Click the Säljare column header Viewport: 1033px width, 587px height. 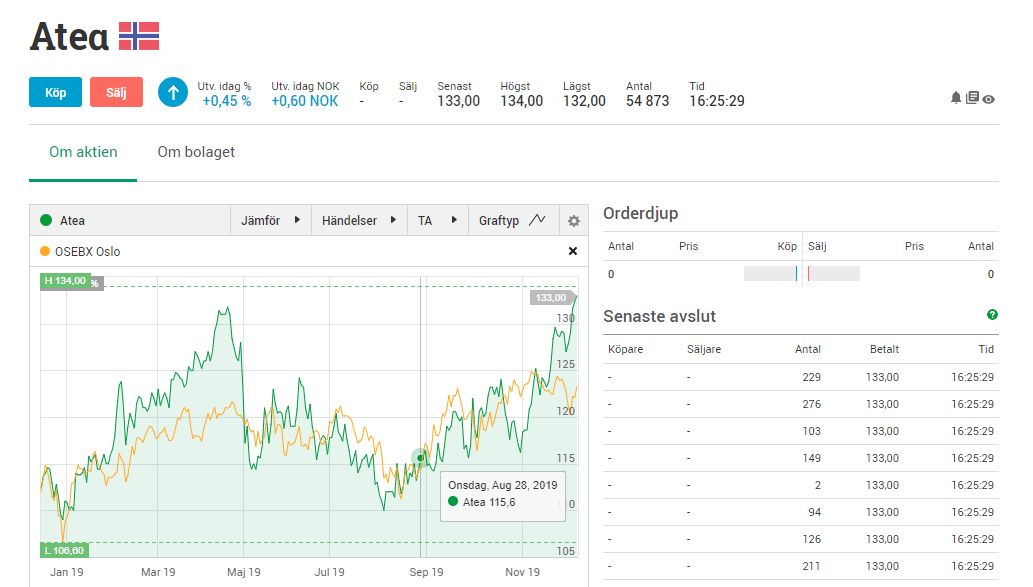(704, 349)
